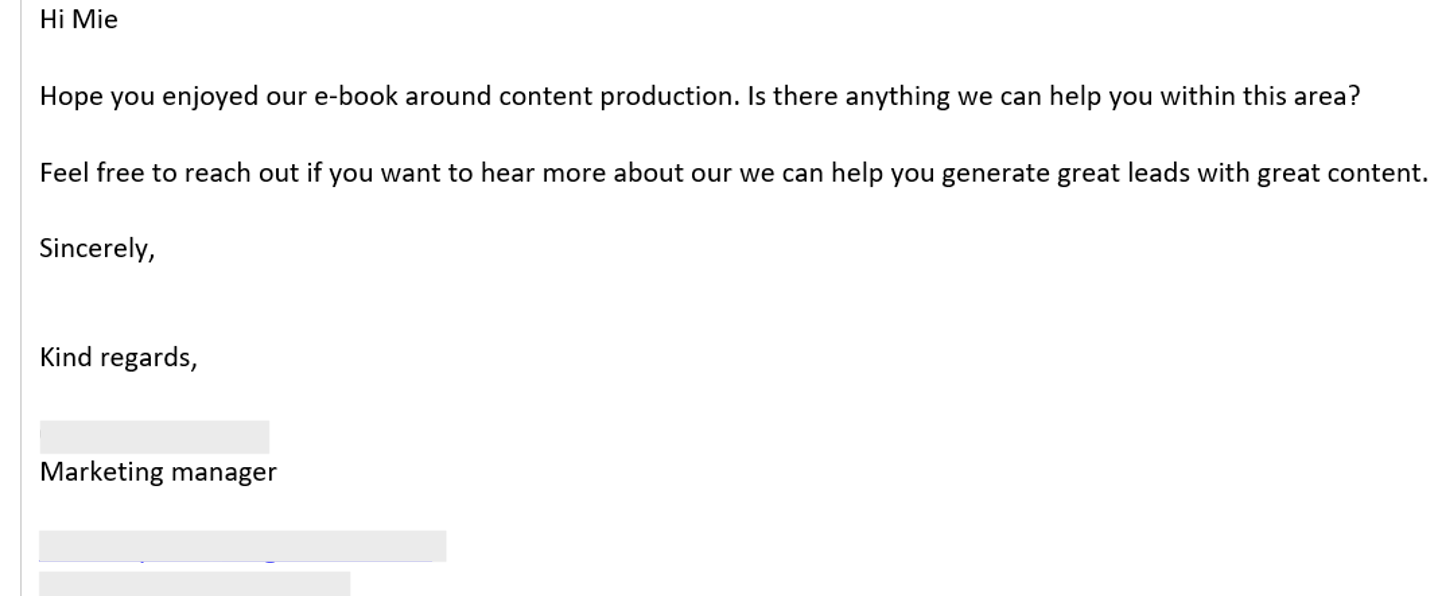Click the redacted sender name above "Marketing manager"
Screen dimensions: 1445x596
tap(154, 437)
